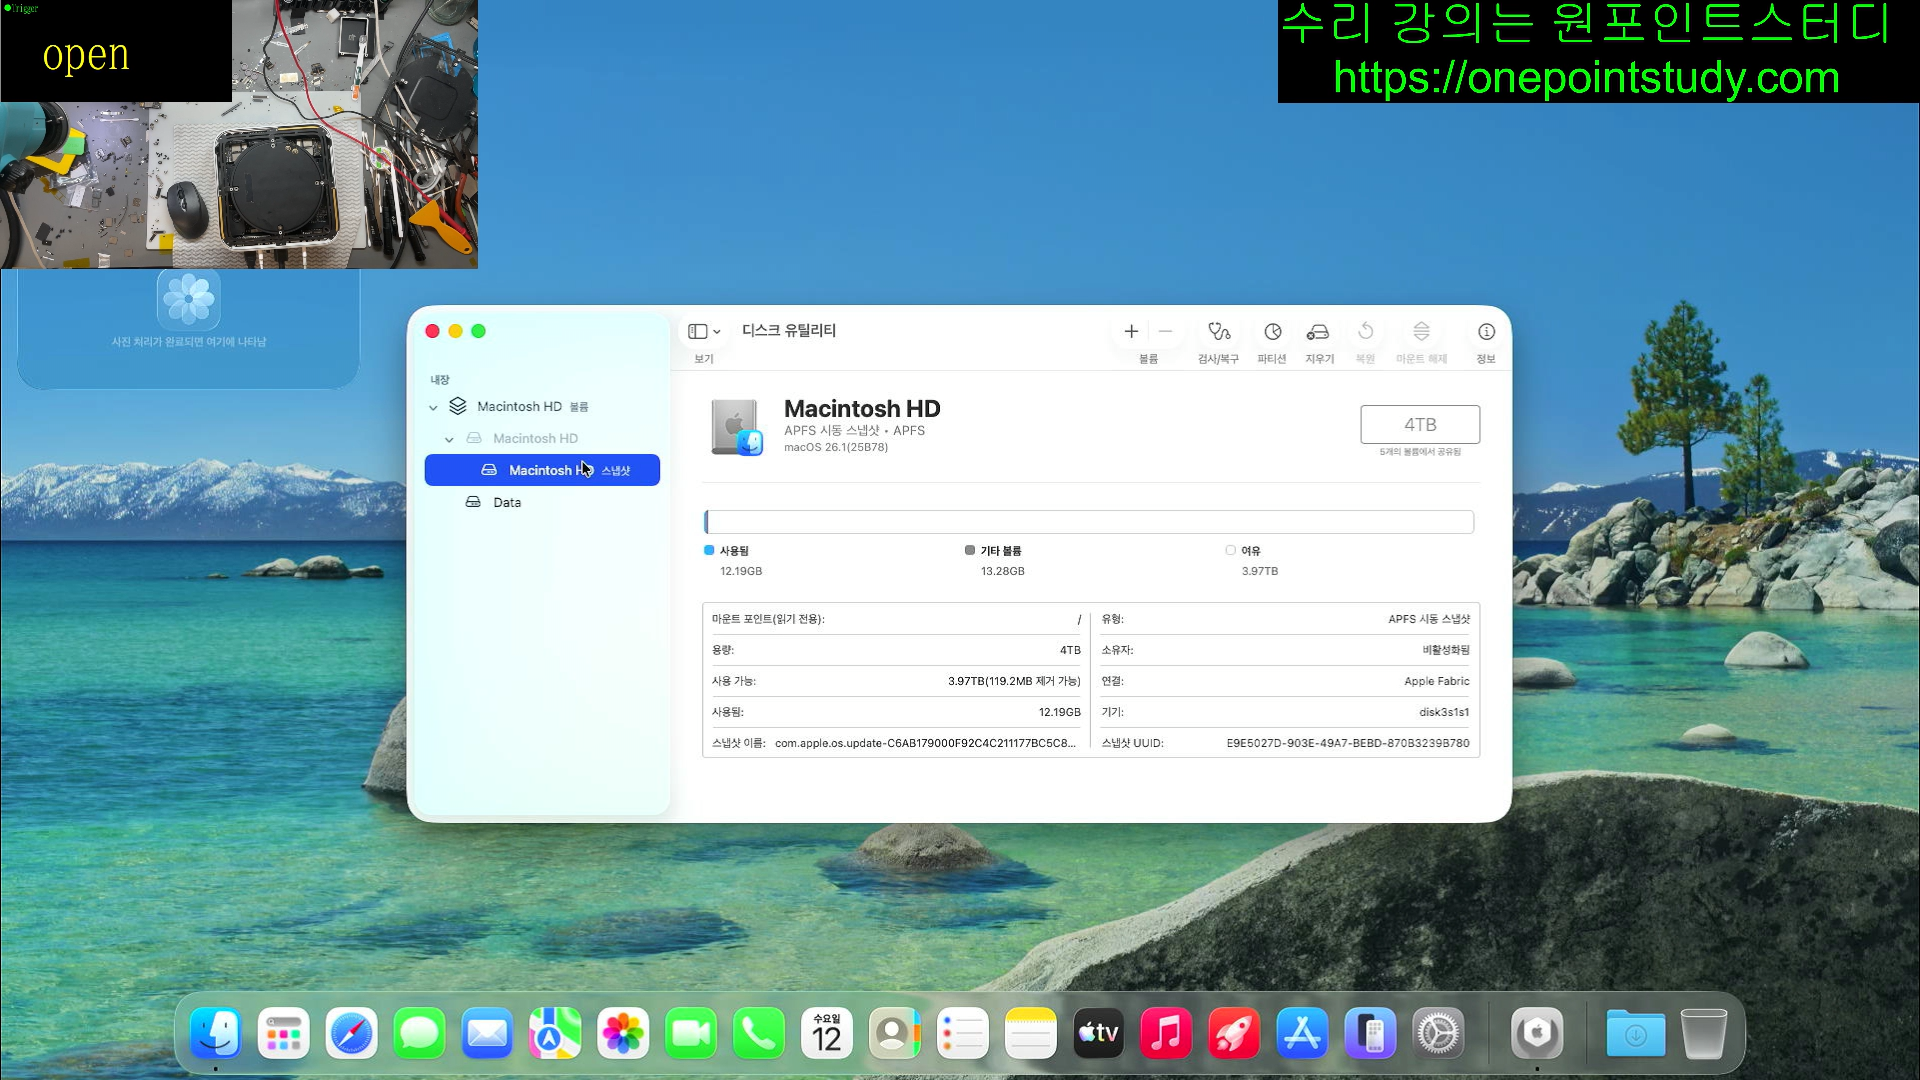Viewport: 1920px width, 1080px height.
Task: Click the 4TB capacity box
Action: click(1419, 425)
